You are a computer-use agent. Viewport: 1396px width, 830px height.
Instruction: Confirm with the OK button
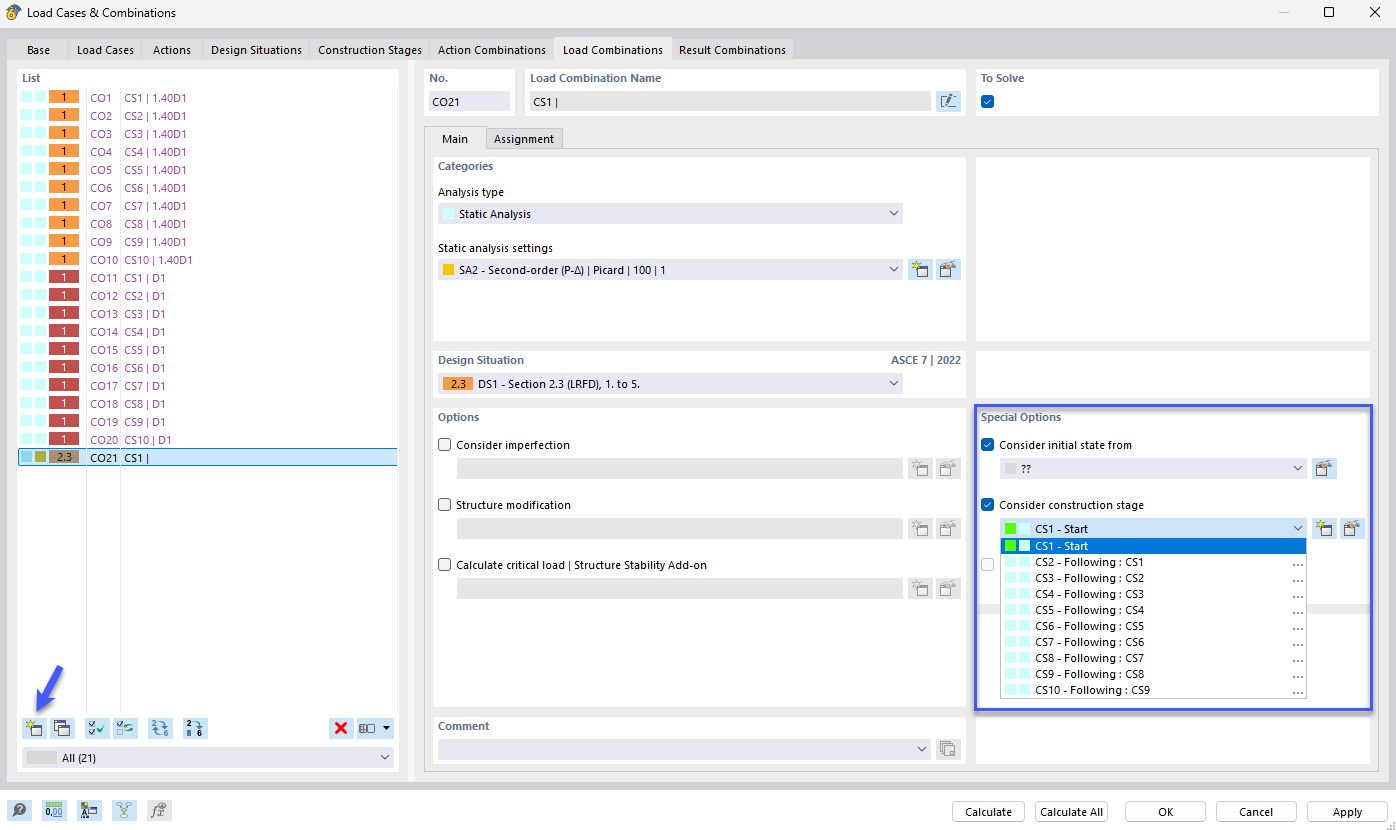tap(1165, 812)
